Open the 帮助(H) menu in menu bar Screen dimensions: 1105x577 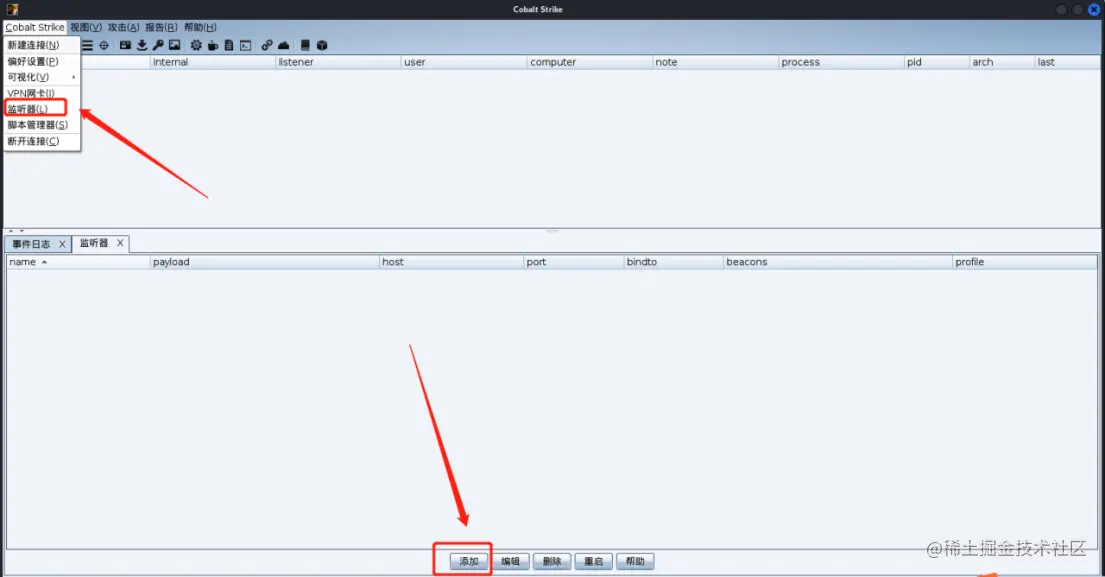[x=200, y=27]
